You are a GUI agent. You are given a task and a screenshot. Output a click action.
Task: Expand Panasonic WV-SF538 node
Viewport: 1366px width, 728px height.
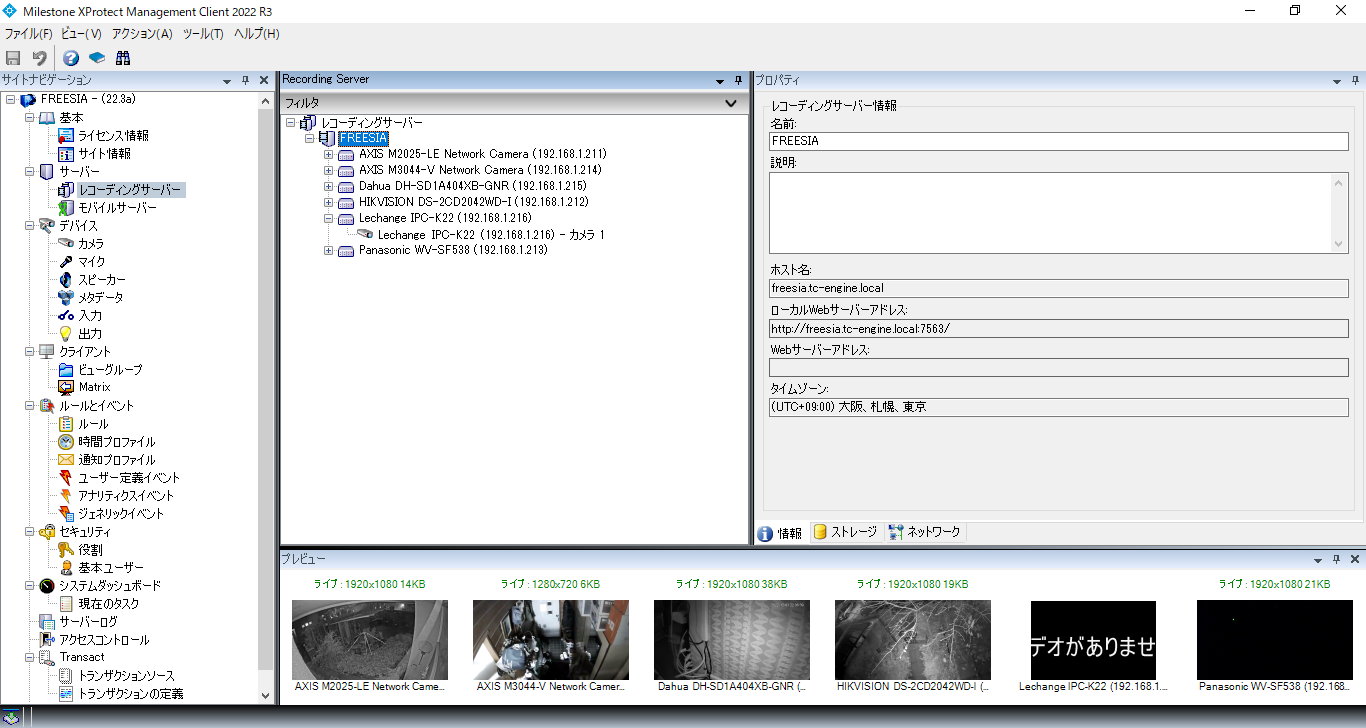point(328,251)
